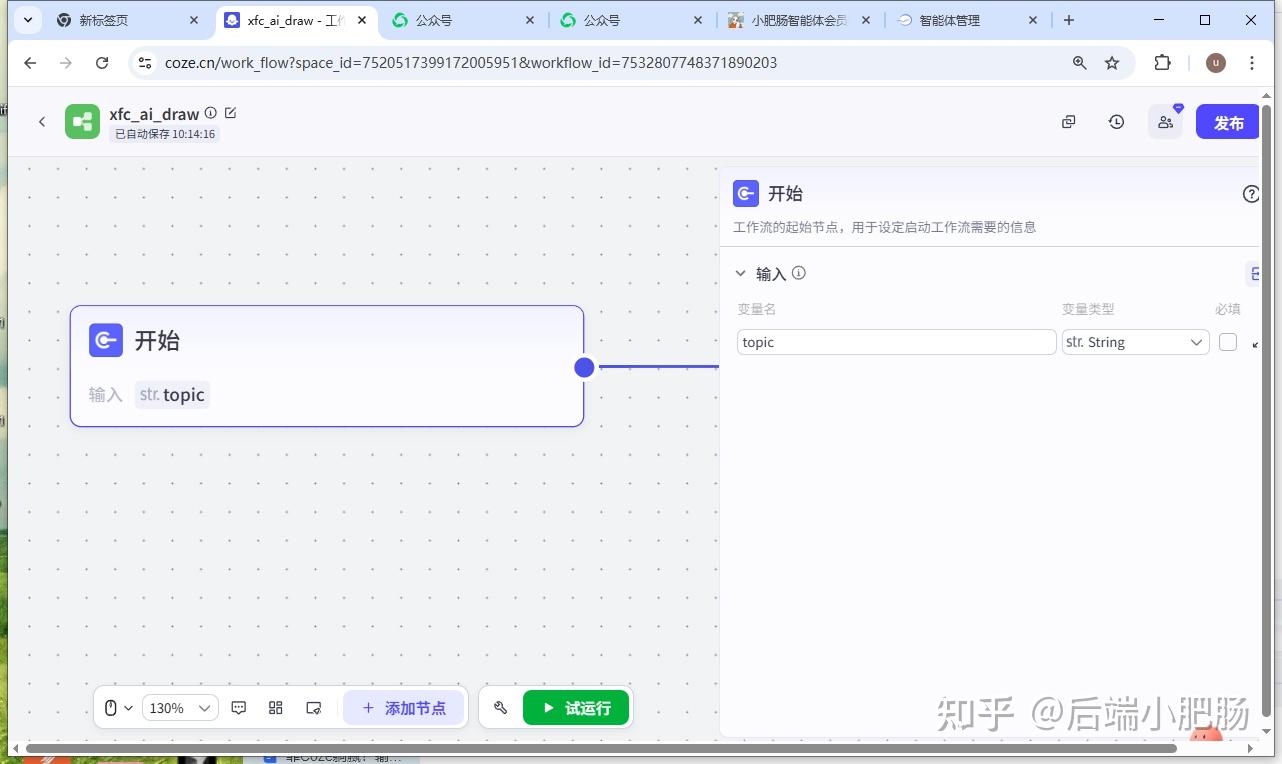The width and height of the screenshot is (1282, 764).
Task: Click the comment bubble icon on canvas toolbar
Action: 238,707
